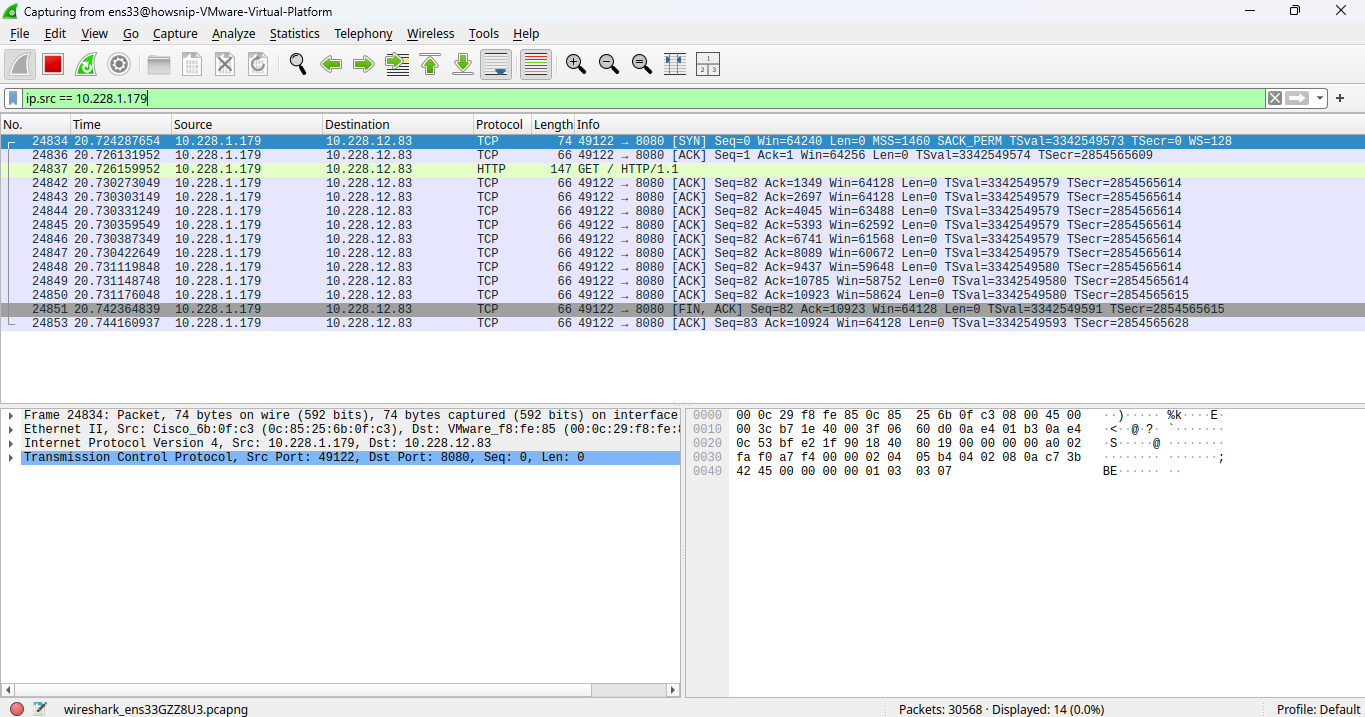1365x717 pixels.
Task: Open the View menu
Action: 94,34
